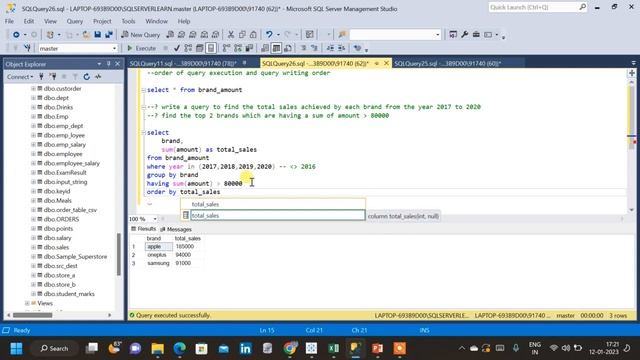Screen dimensions: 640x360
Task: Switch to the Messages results tab
Action: [176, 229]
